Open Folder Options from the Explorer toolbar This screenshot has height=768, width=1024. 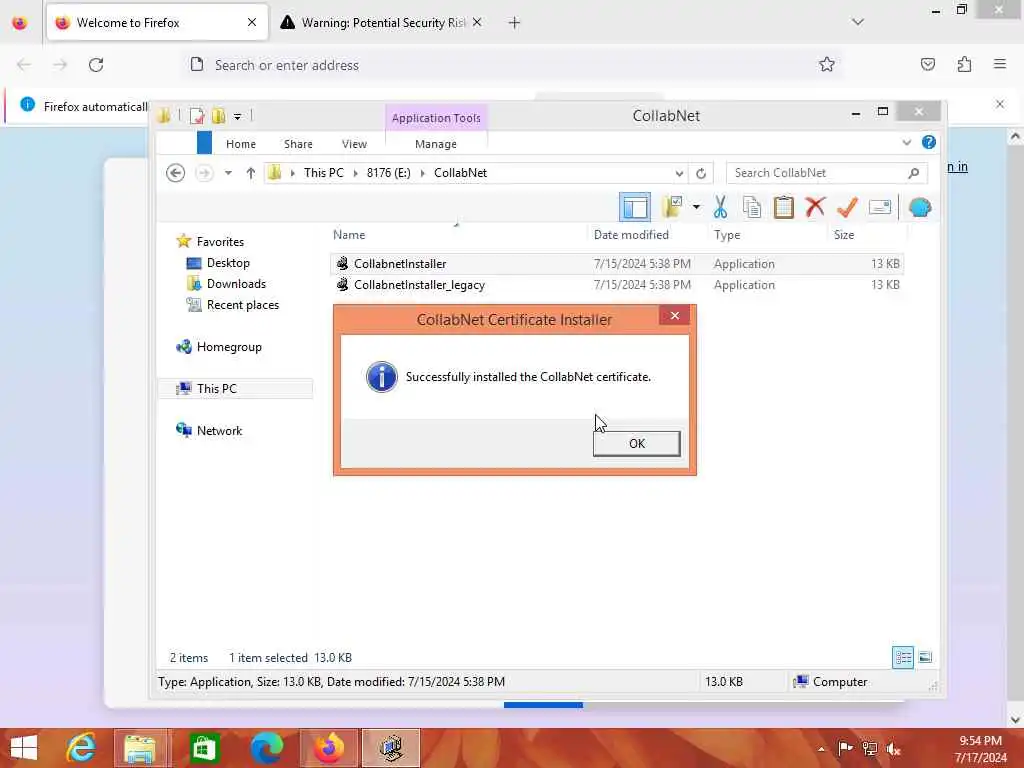[x=672, y=208]
